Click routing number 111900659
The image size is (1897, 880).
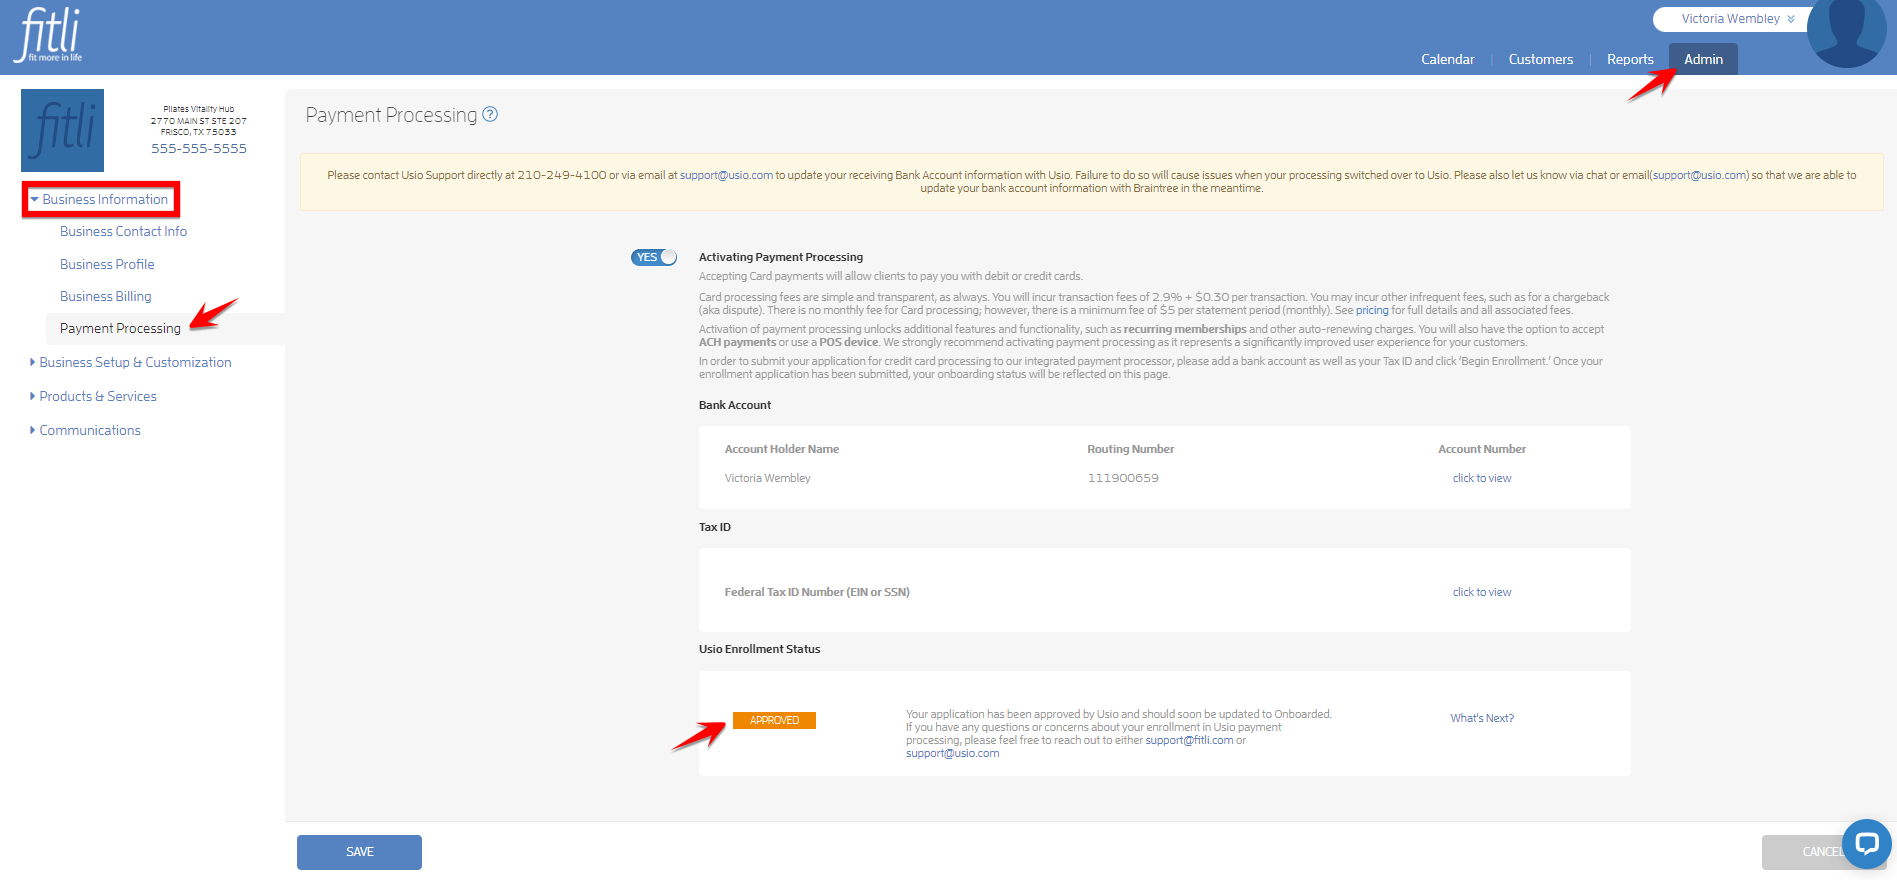1123,478
